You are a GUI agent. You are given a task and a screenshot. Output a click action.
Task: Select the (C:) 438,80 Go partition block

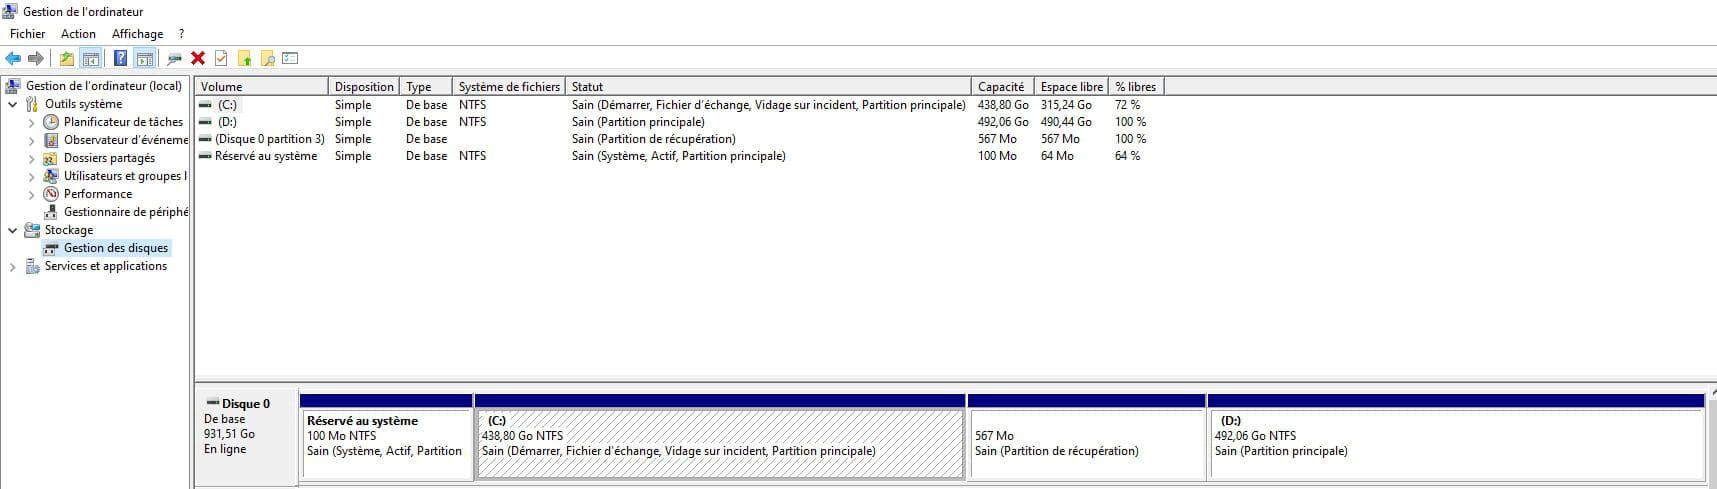(x=720, y=436)
